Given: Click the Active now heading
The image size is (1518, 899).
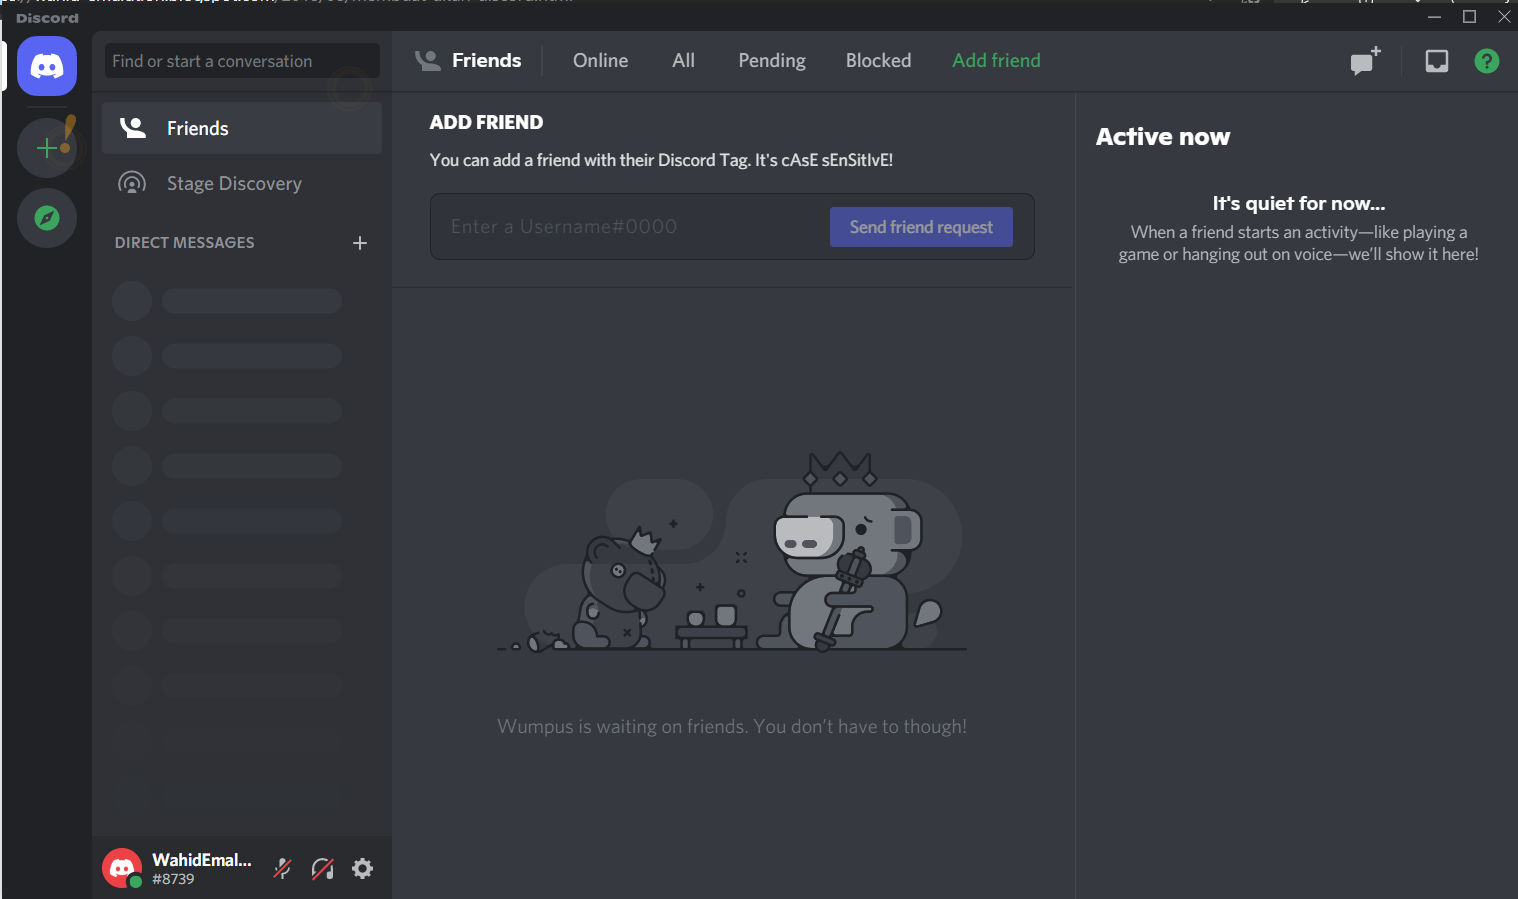Looking at the screenshot, I should click(x=1163, y=137).
